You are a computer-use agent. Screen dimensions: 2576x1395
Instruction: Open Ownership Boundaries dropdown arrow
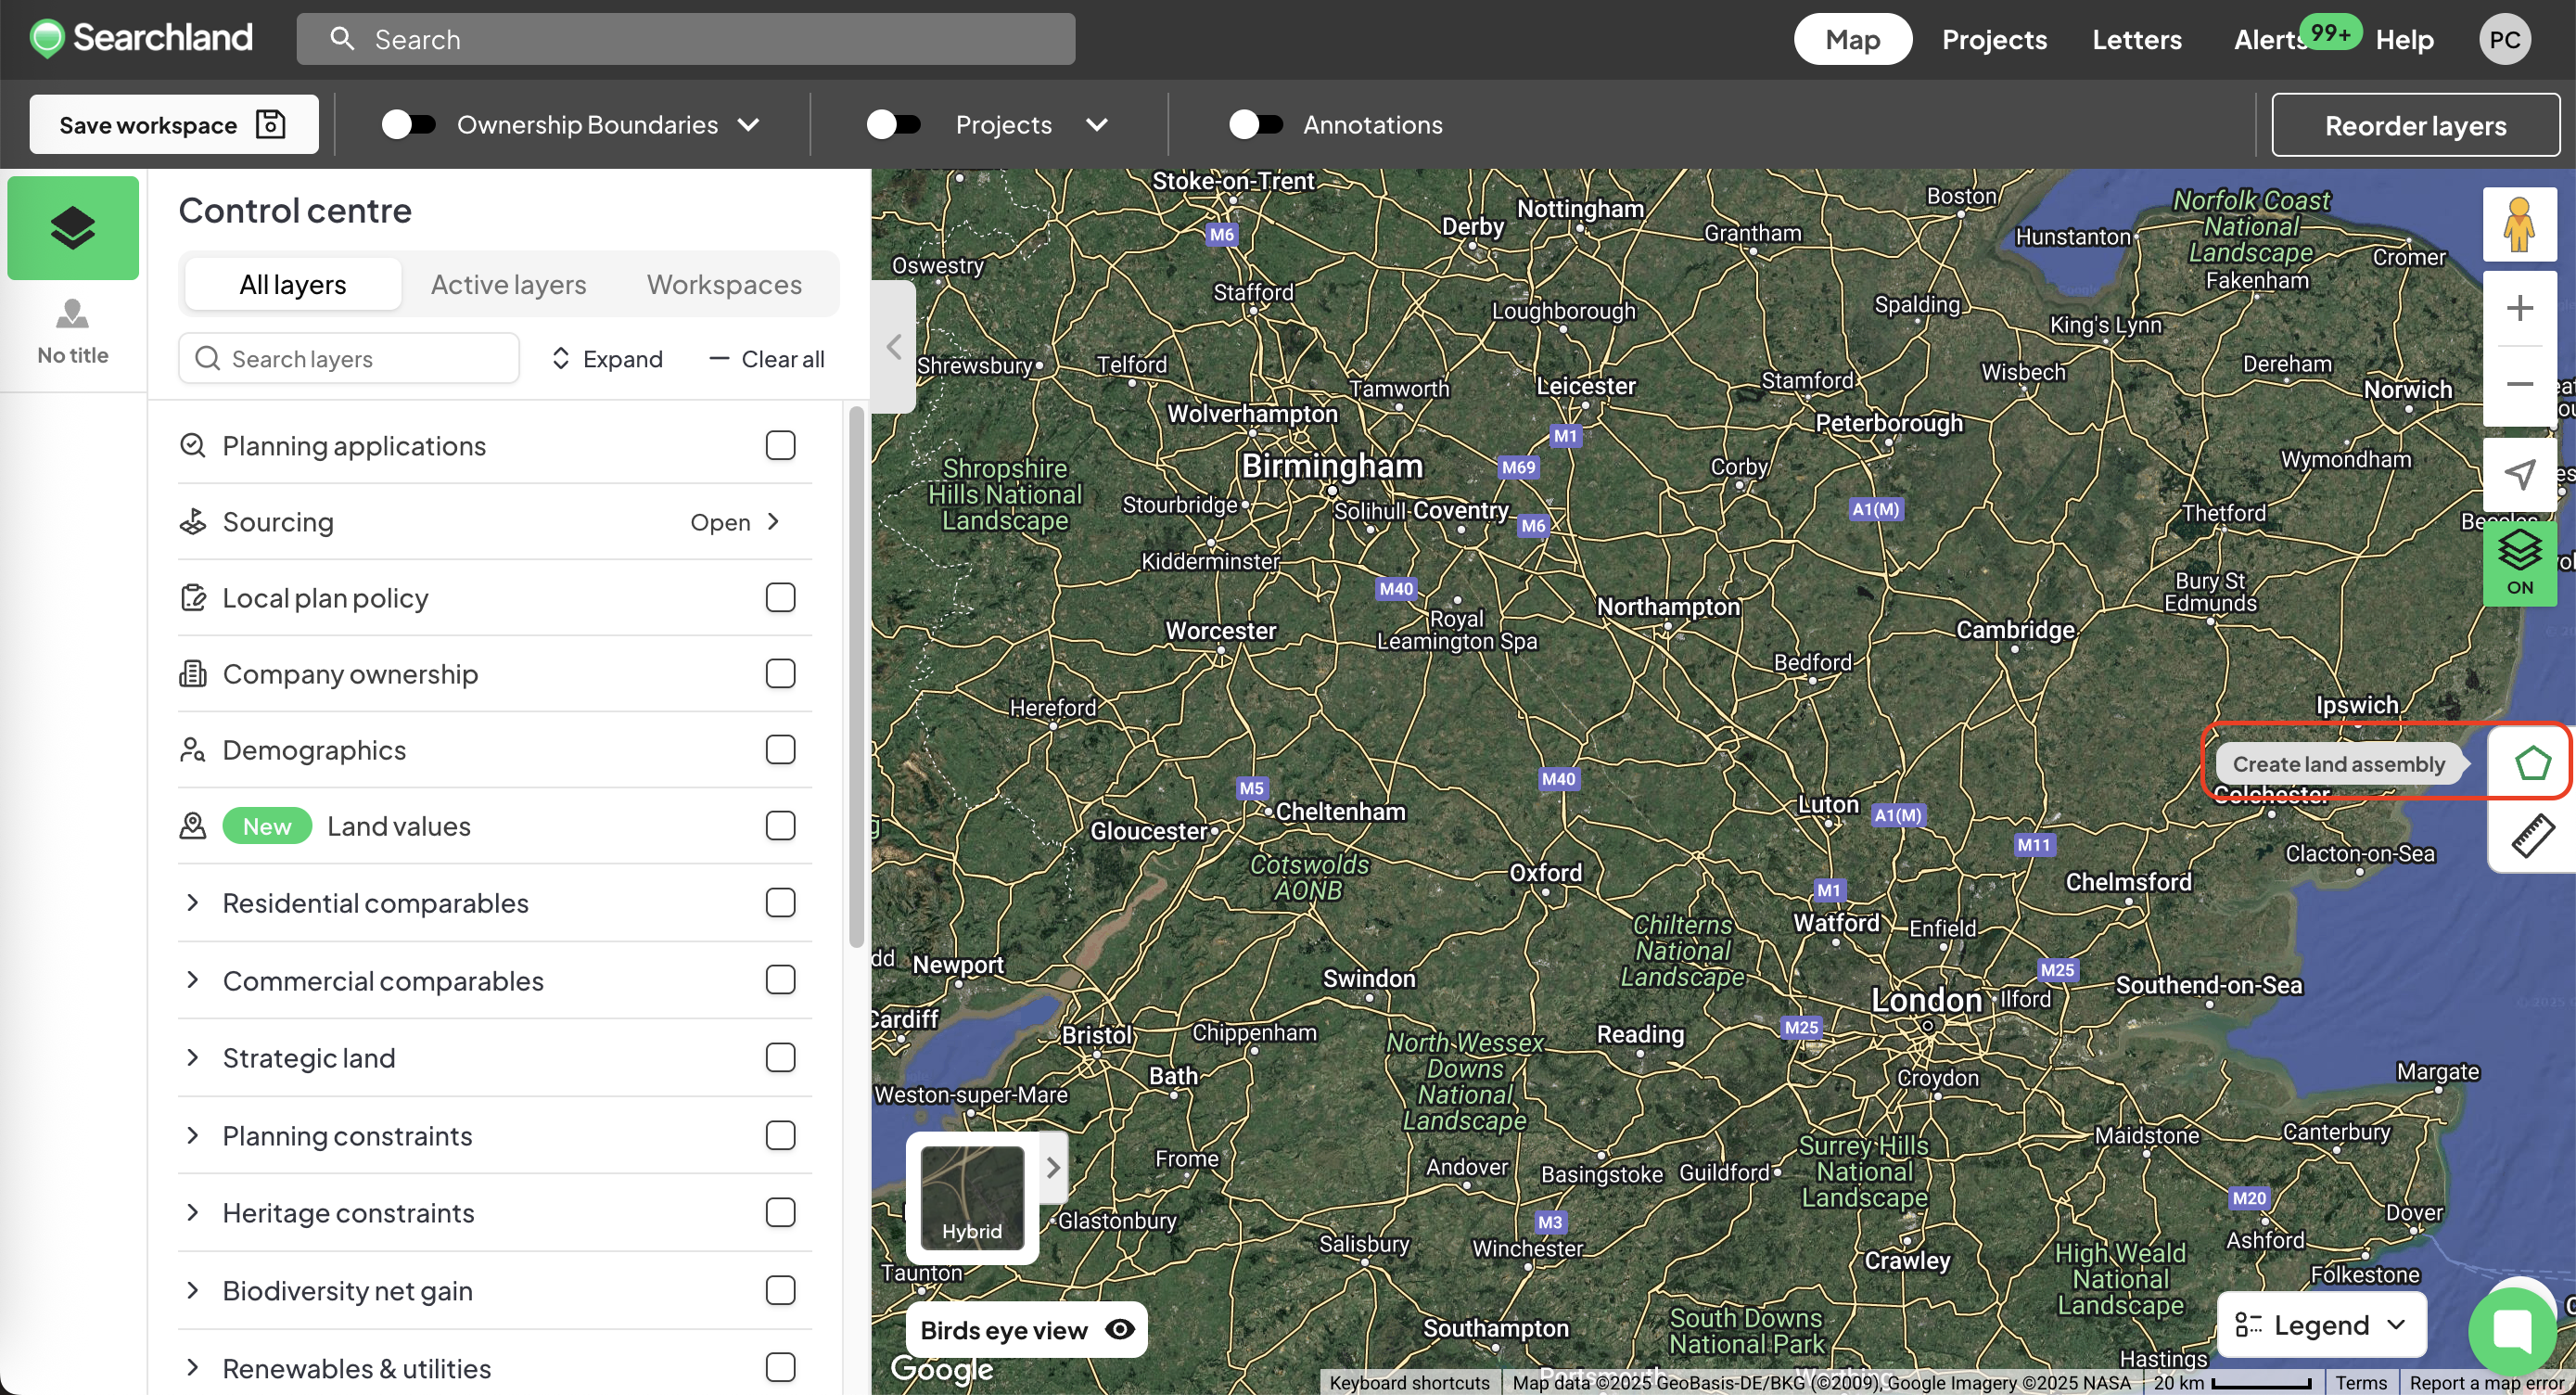[x=748, y=124]
